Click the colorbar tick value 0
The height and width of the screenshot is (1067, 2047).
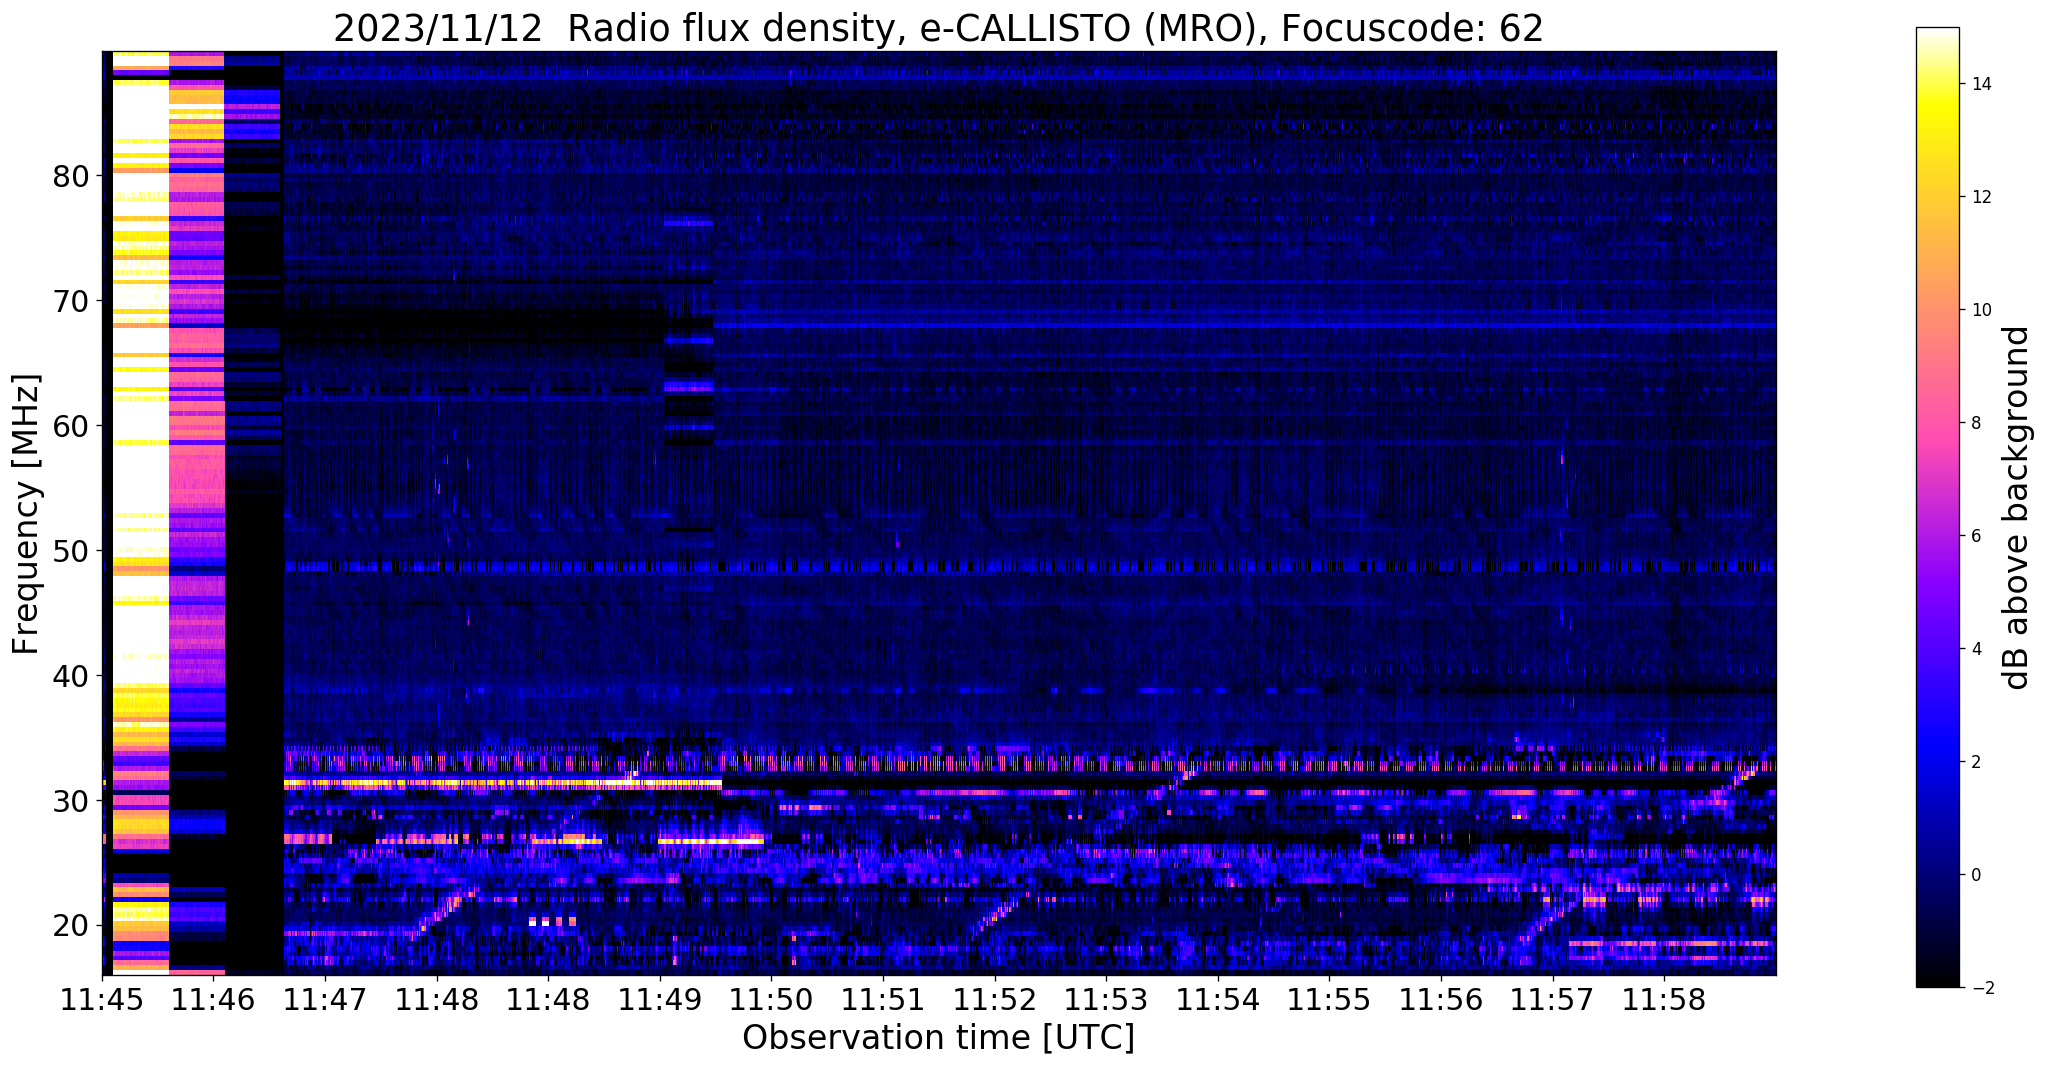(1975, 875)
